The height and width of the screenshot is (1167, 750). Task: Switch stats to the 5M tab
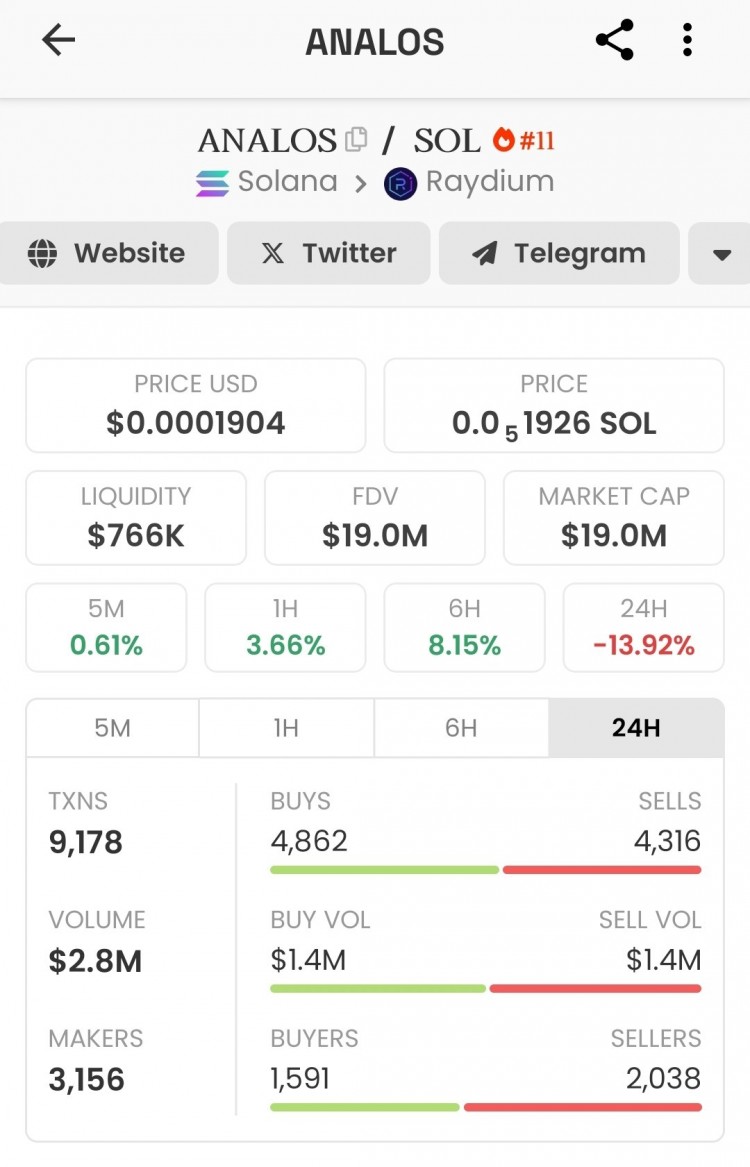coord(112,727)
